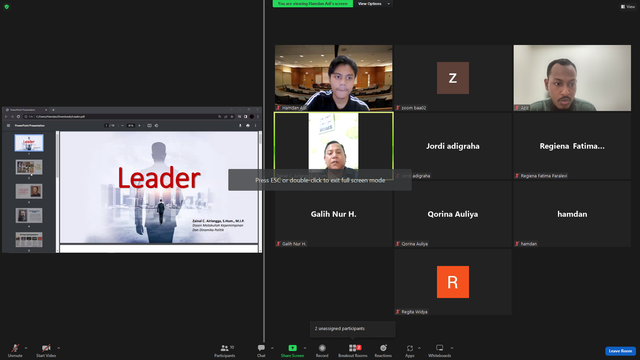Switch layout with the View button
Image resolution: width=640 pixels, height=360 pixels.
pos(628,7)
